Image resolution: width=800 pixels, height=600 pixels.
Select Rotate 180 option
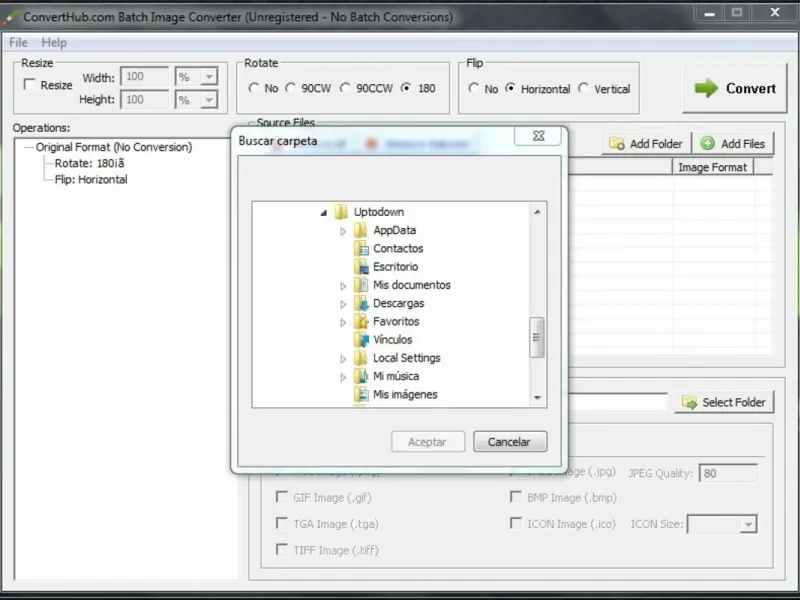406,88
